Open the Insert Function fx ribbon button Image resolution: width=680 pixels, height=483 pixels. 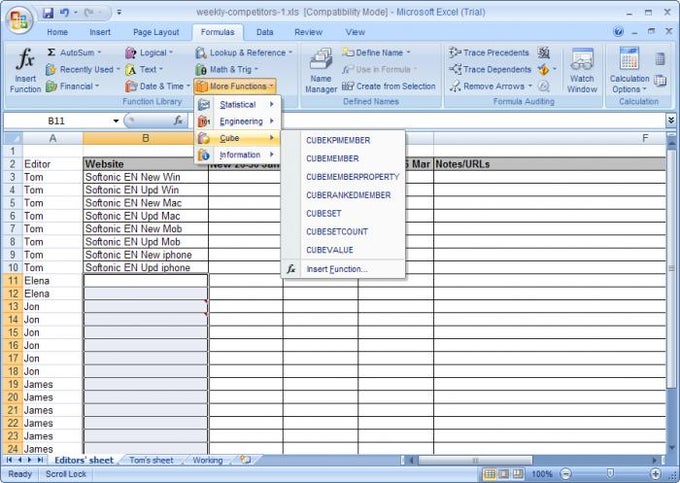[x=25, y=70]
